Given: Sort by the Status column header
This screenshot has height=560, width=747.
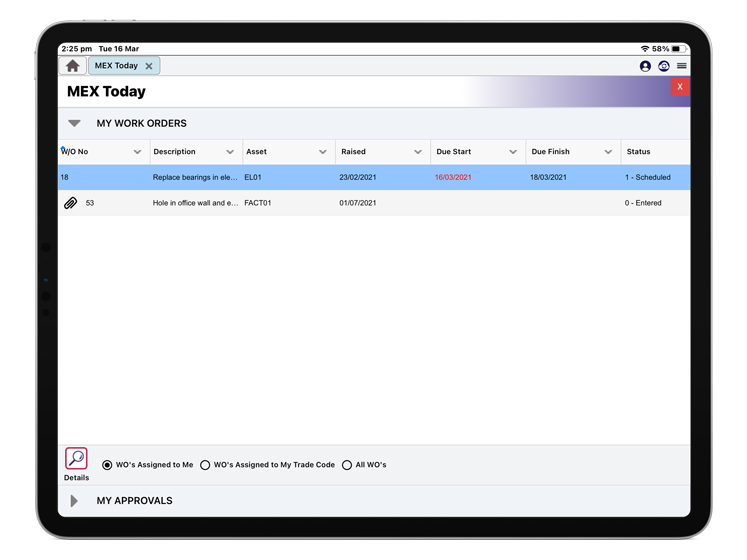Looking at the screenshot, I should 638,152.
